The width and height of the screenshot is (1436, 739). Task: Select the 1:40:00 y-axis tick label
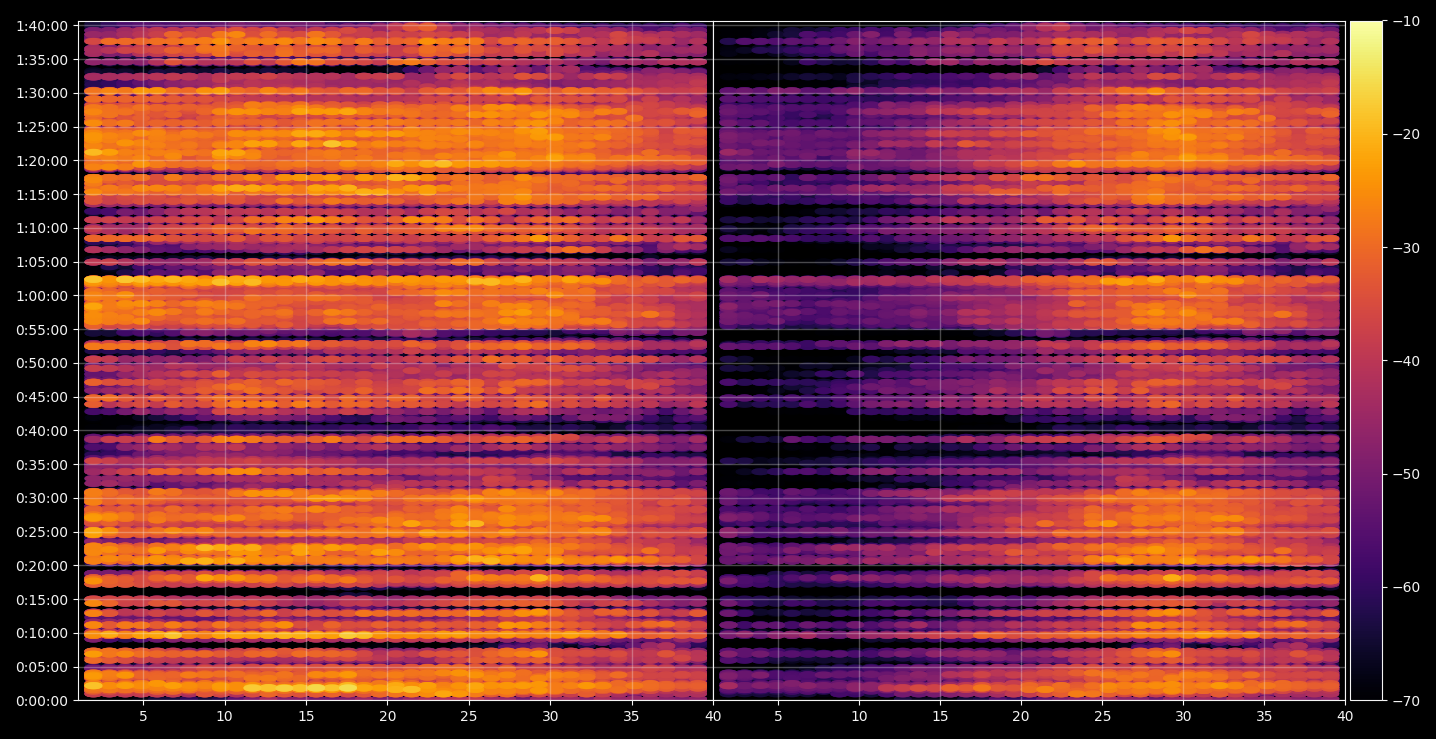coord(43,26)
